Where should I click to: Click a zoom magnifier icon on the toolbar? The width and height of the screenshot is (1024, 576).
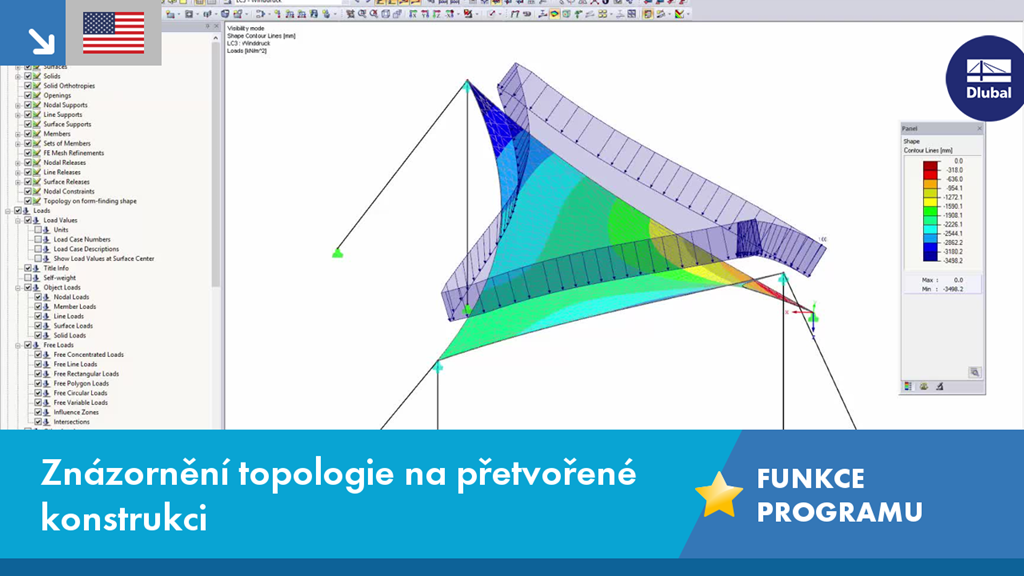pos(360,14)
